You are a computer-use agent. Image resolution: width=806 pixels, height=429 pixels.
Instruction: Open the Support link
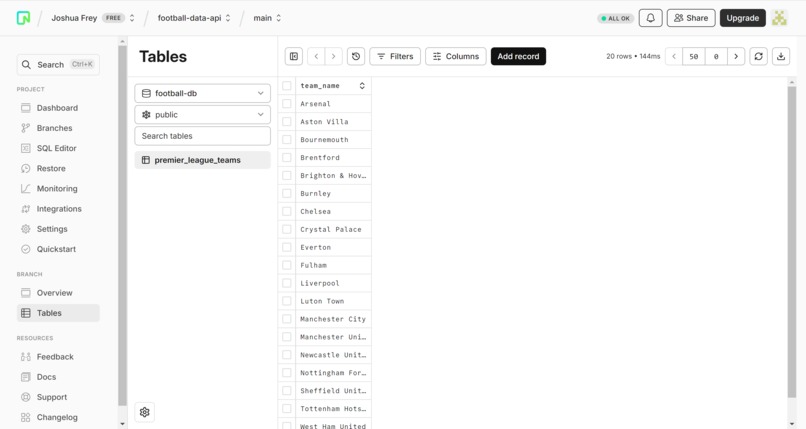58,397
